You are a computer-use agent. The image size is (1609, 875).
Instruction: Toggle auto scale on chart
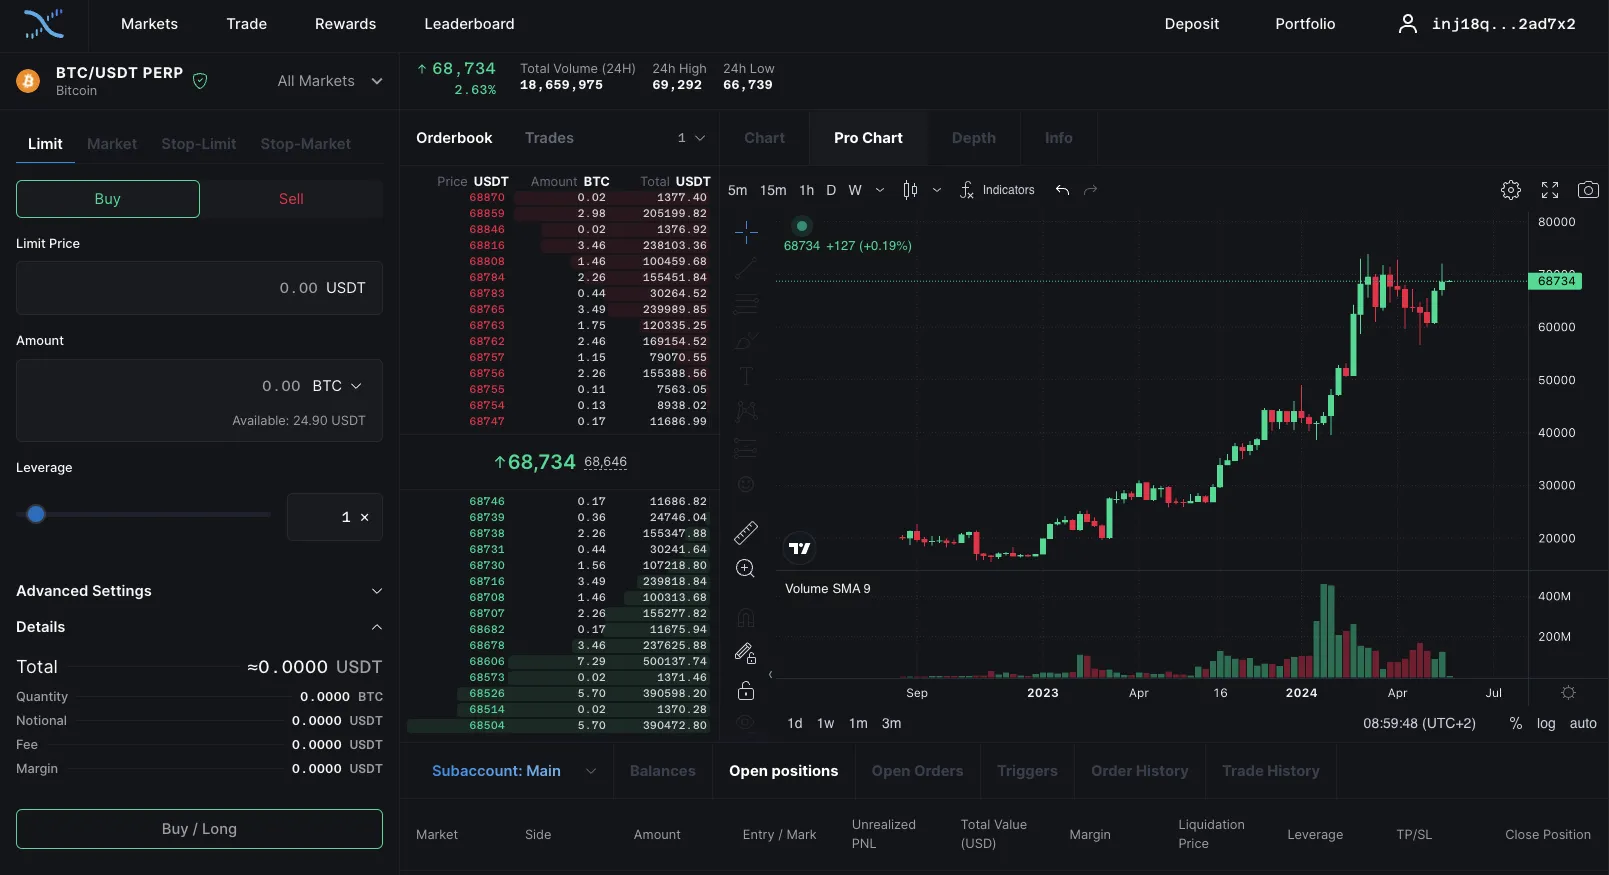[1582, 723]
